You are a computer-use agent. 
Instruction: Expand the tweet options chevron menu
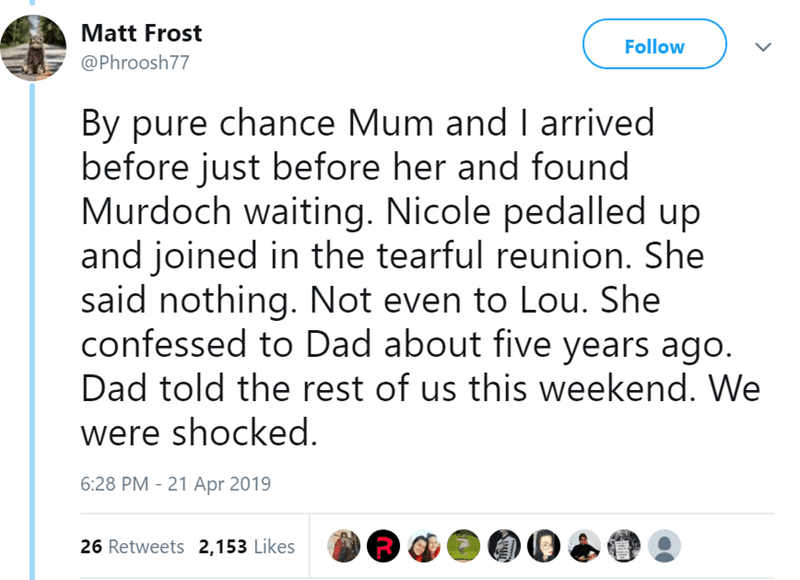[x=765, y=46]
